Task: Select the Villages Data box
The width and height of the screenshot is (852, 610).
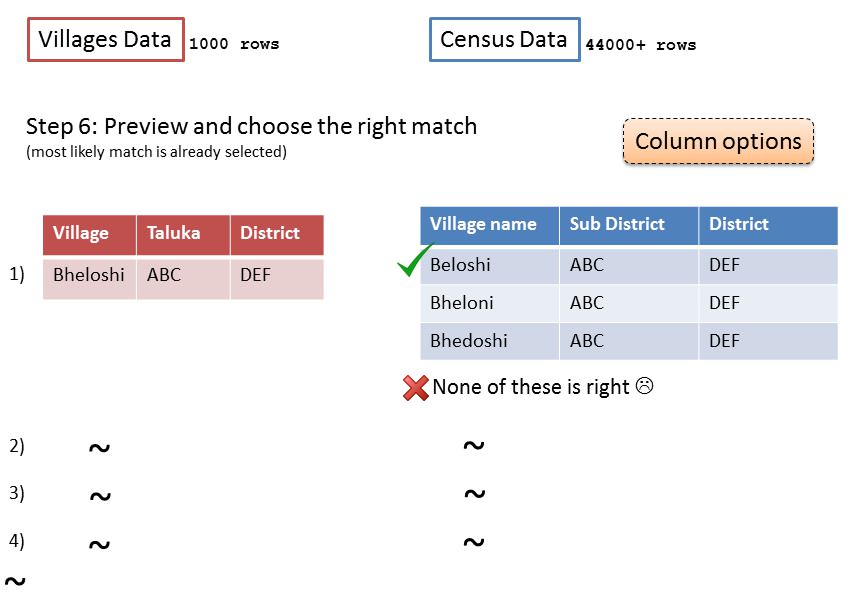Action: pyautogui.click(x=106, y=40)
